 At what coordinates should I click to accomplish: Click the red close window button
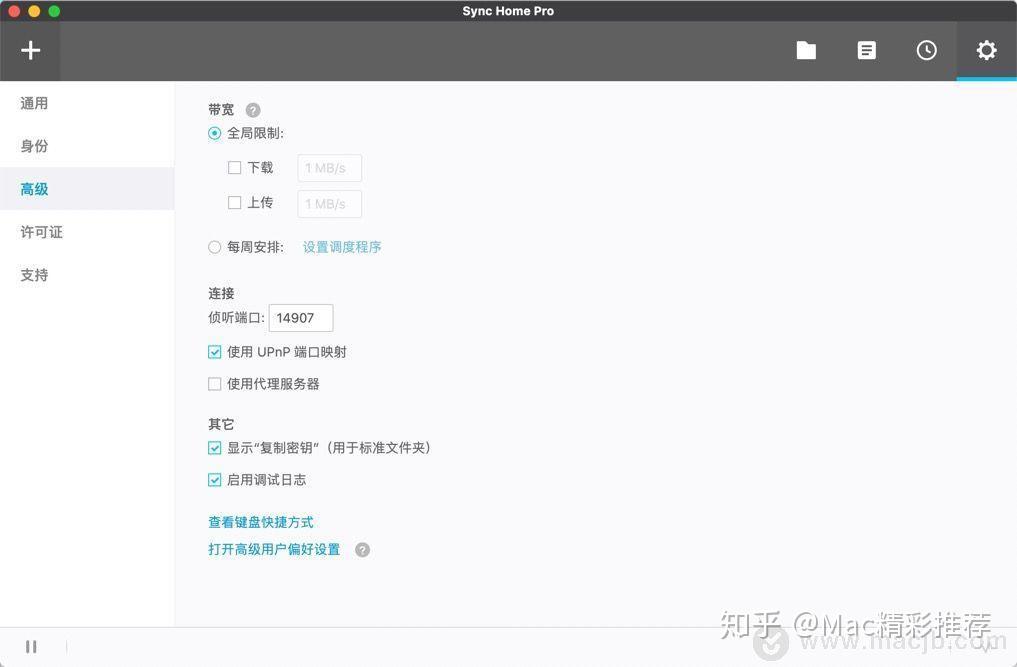click(x=14, y=11)
